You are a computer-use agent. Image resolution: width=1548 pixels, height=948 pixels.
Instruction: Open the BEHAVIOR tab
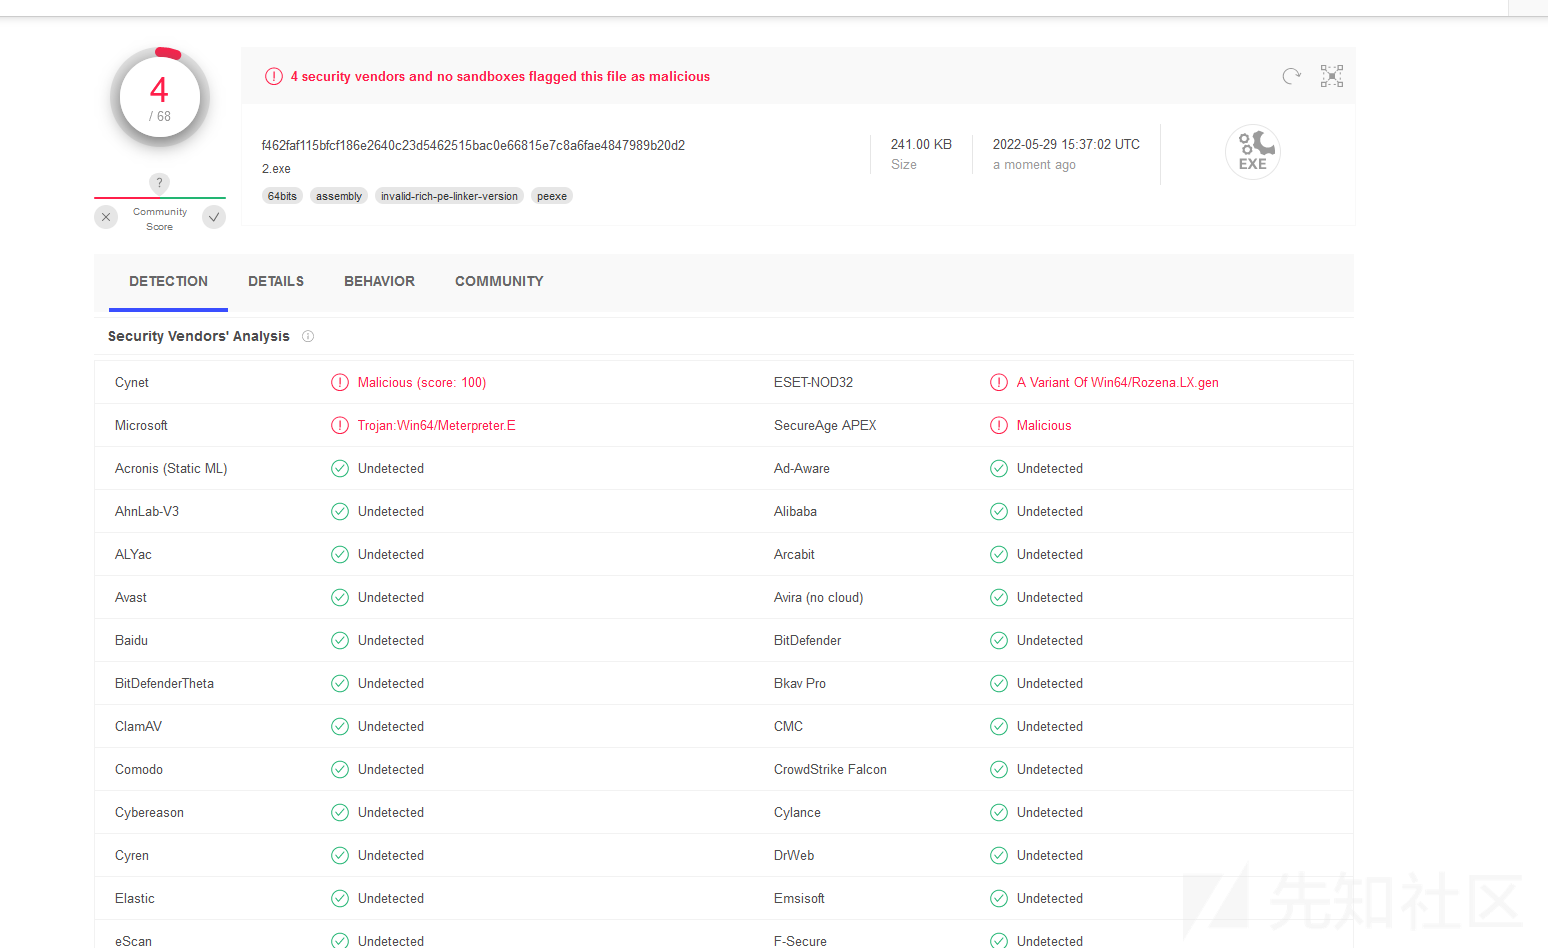[379, 281]
